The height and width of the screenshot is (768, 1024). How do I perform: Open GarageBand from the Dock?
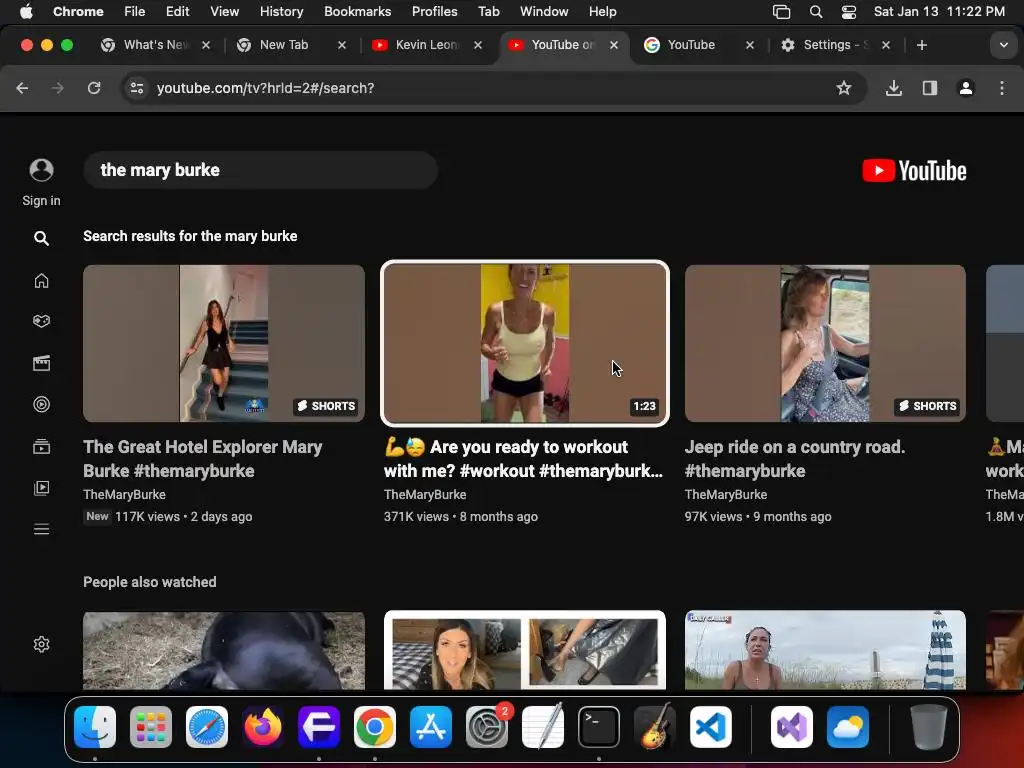click(x=655, y=727)
